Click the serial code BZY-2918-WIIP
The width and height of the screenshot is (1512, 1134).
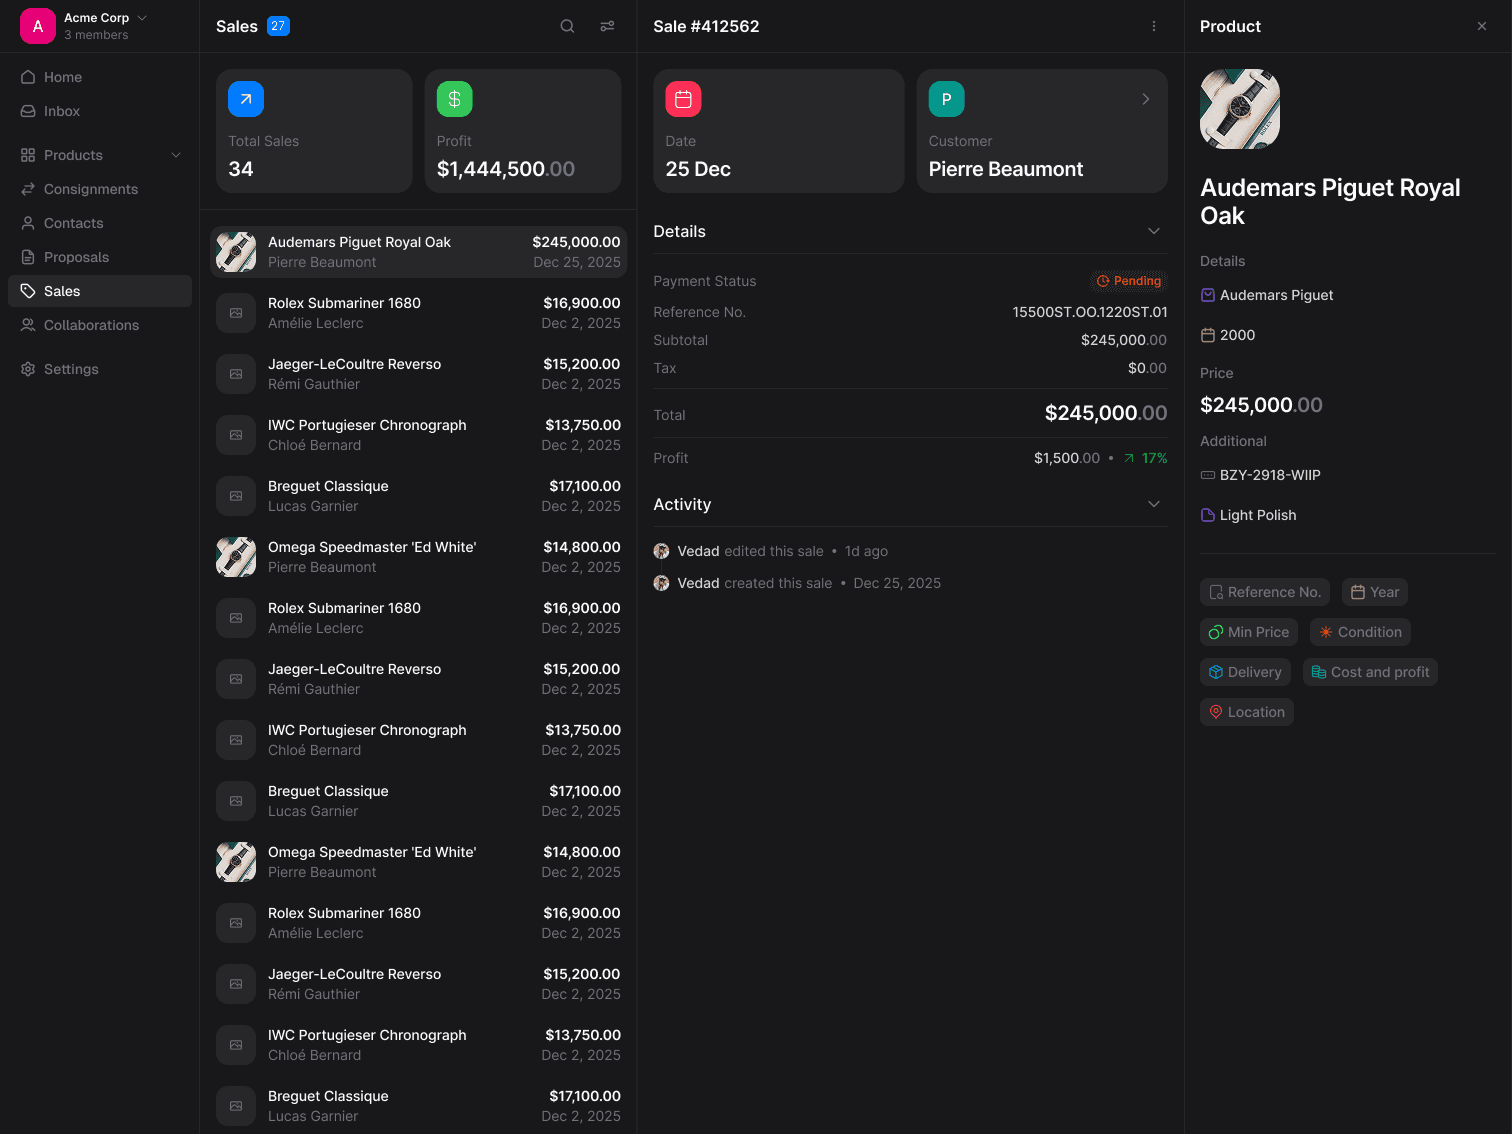coord(1260,475)
